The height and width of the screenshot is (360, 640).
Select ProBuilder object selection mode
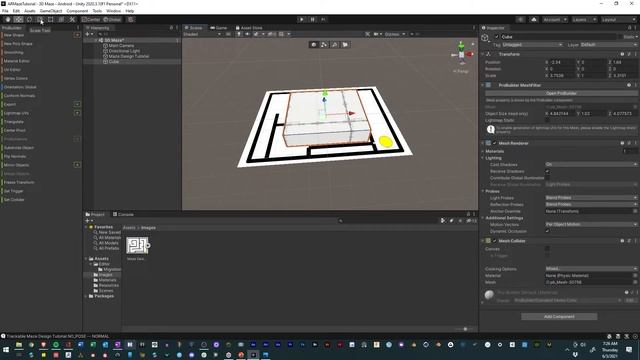[x=313, y=45]
